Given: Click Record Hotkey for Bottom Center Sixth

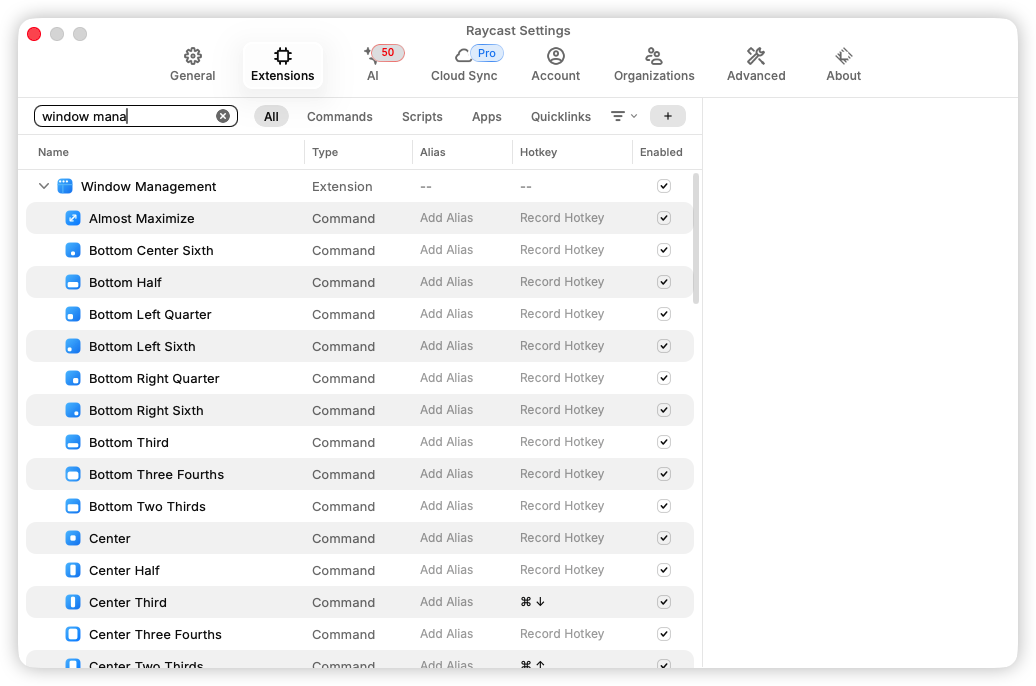Looking at the screenshot, I should (x=562, y=250).
